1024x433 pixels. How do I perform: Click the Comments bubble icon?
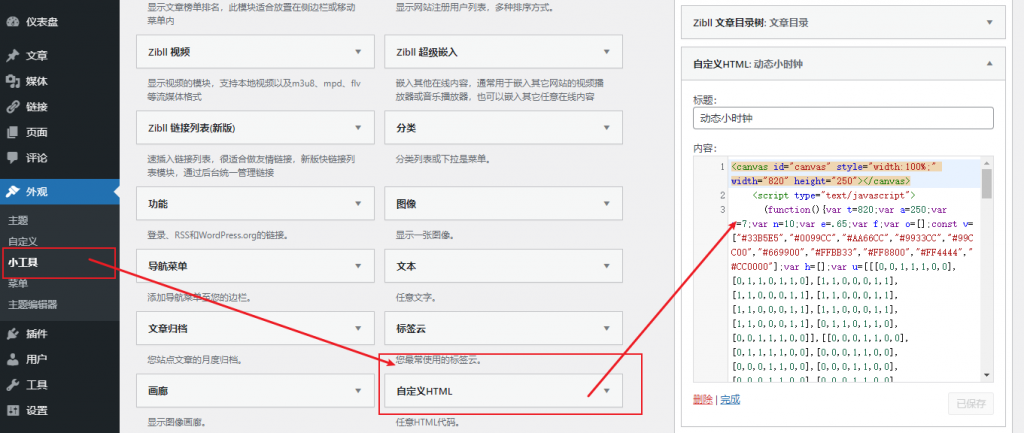click(x=12, y=158)
